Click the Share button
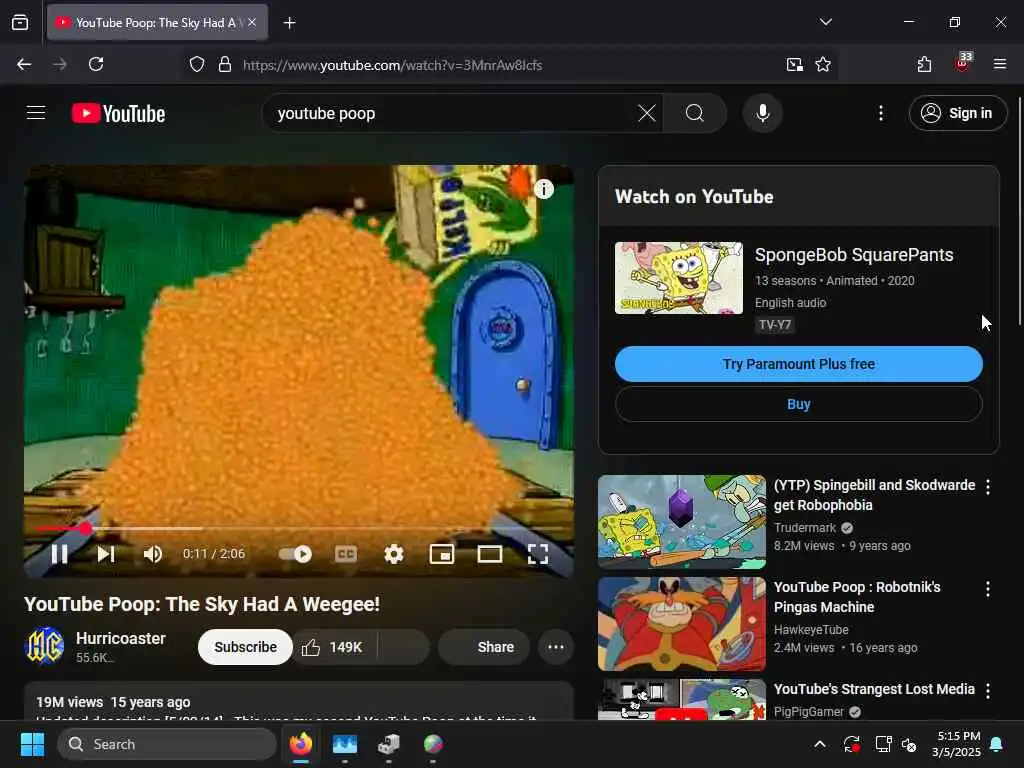The image size is (1024, 768). tap(484, 647)
